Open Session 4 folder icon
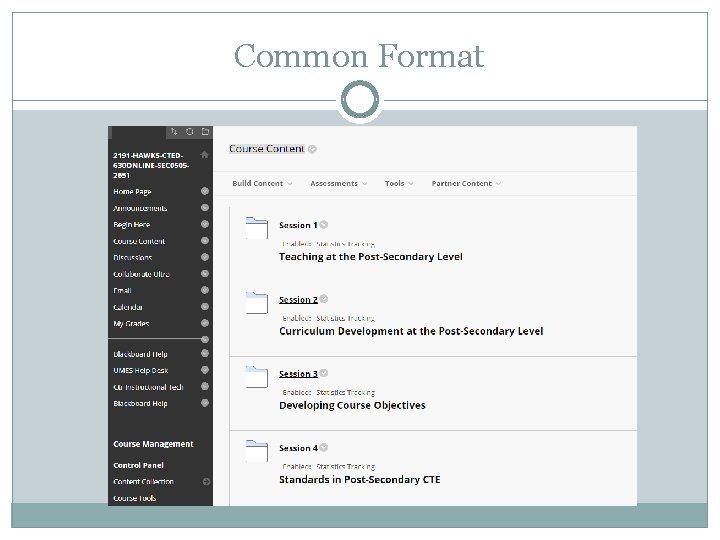 [257, 451]
